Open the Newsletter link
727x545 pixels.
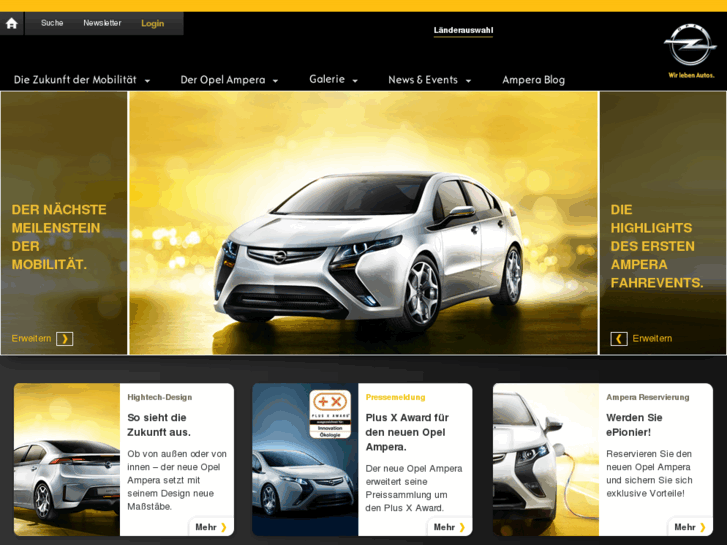102,23
